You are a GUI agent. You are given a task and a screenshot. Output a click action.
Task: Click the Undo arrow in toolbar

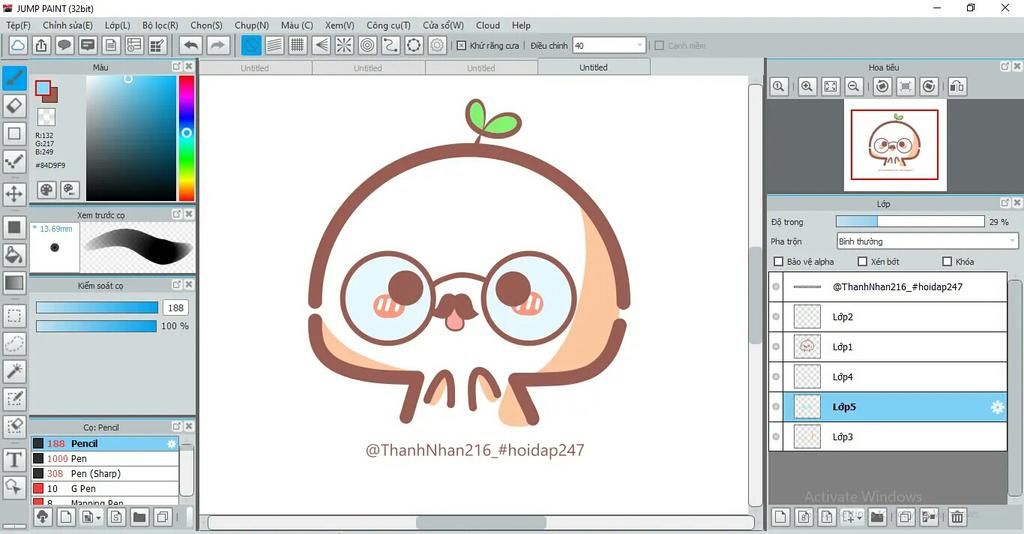(x=191, y=45)
